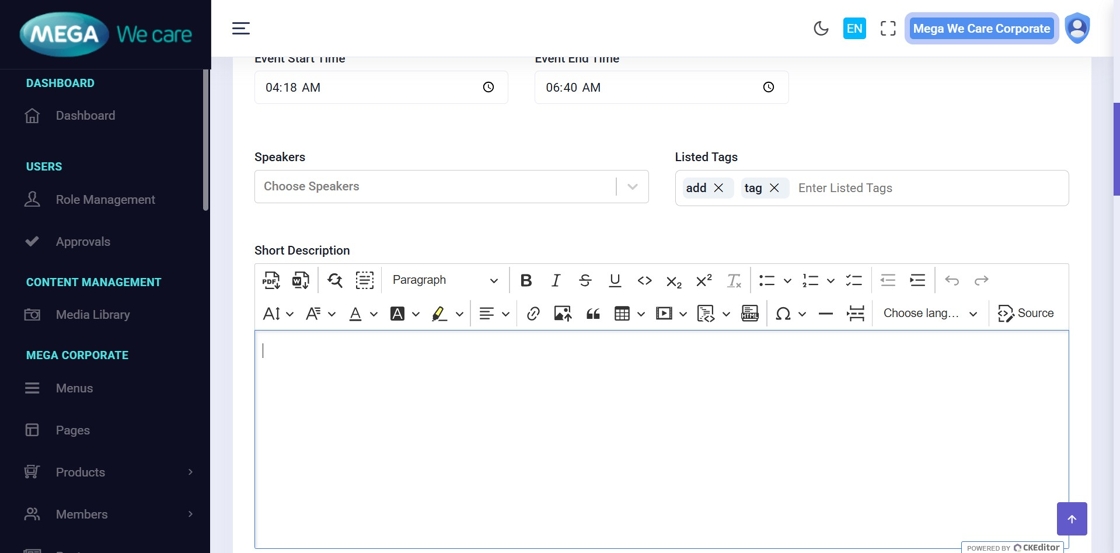Switch editor to Source view

coord(1026,314)
